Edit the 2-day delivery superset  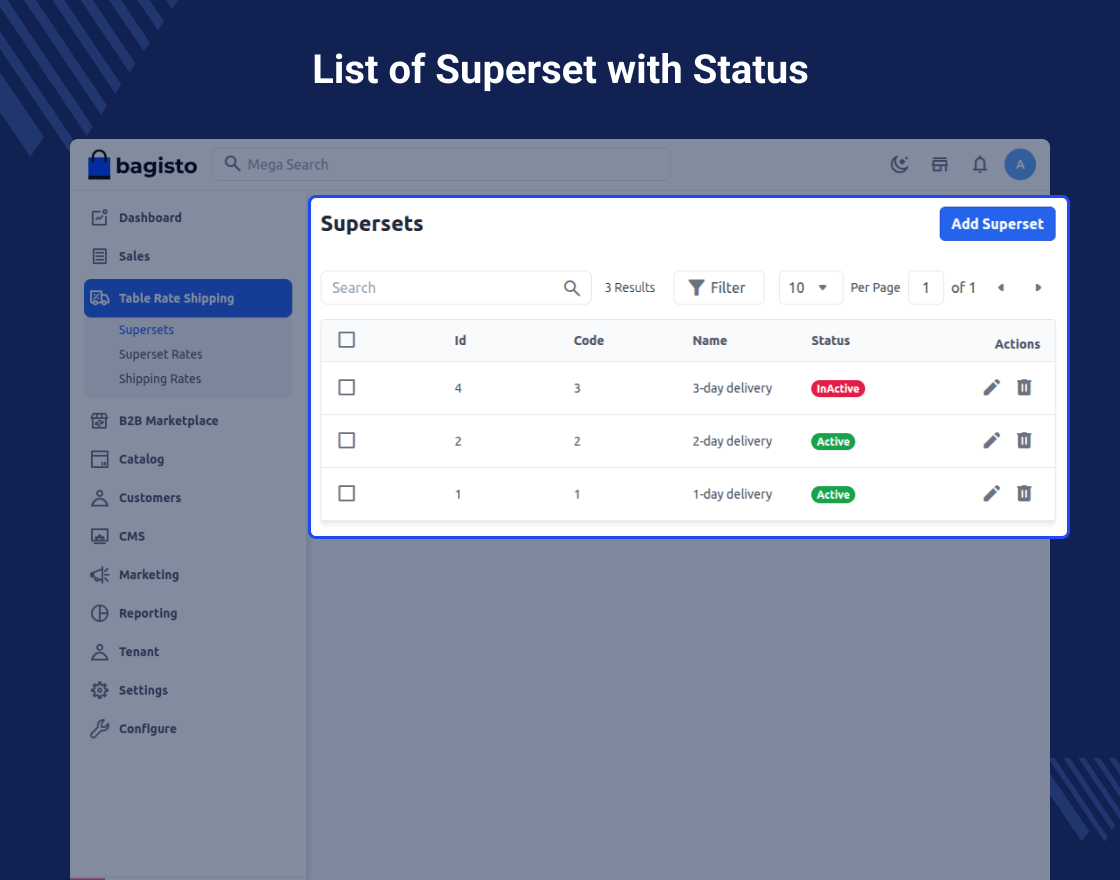pos(991,441)
